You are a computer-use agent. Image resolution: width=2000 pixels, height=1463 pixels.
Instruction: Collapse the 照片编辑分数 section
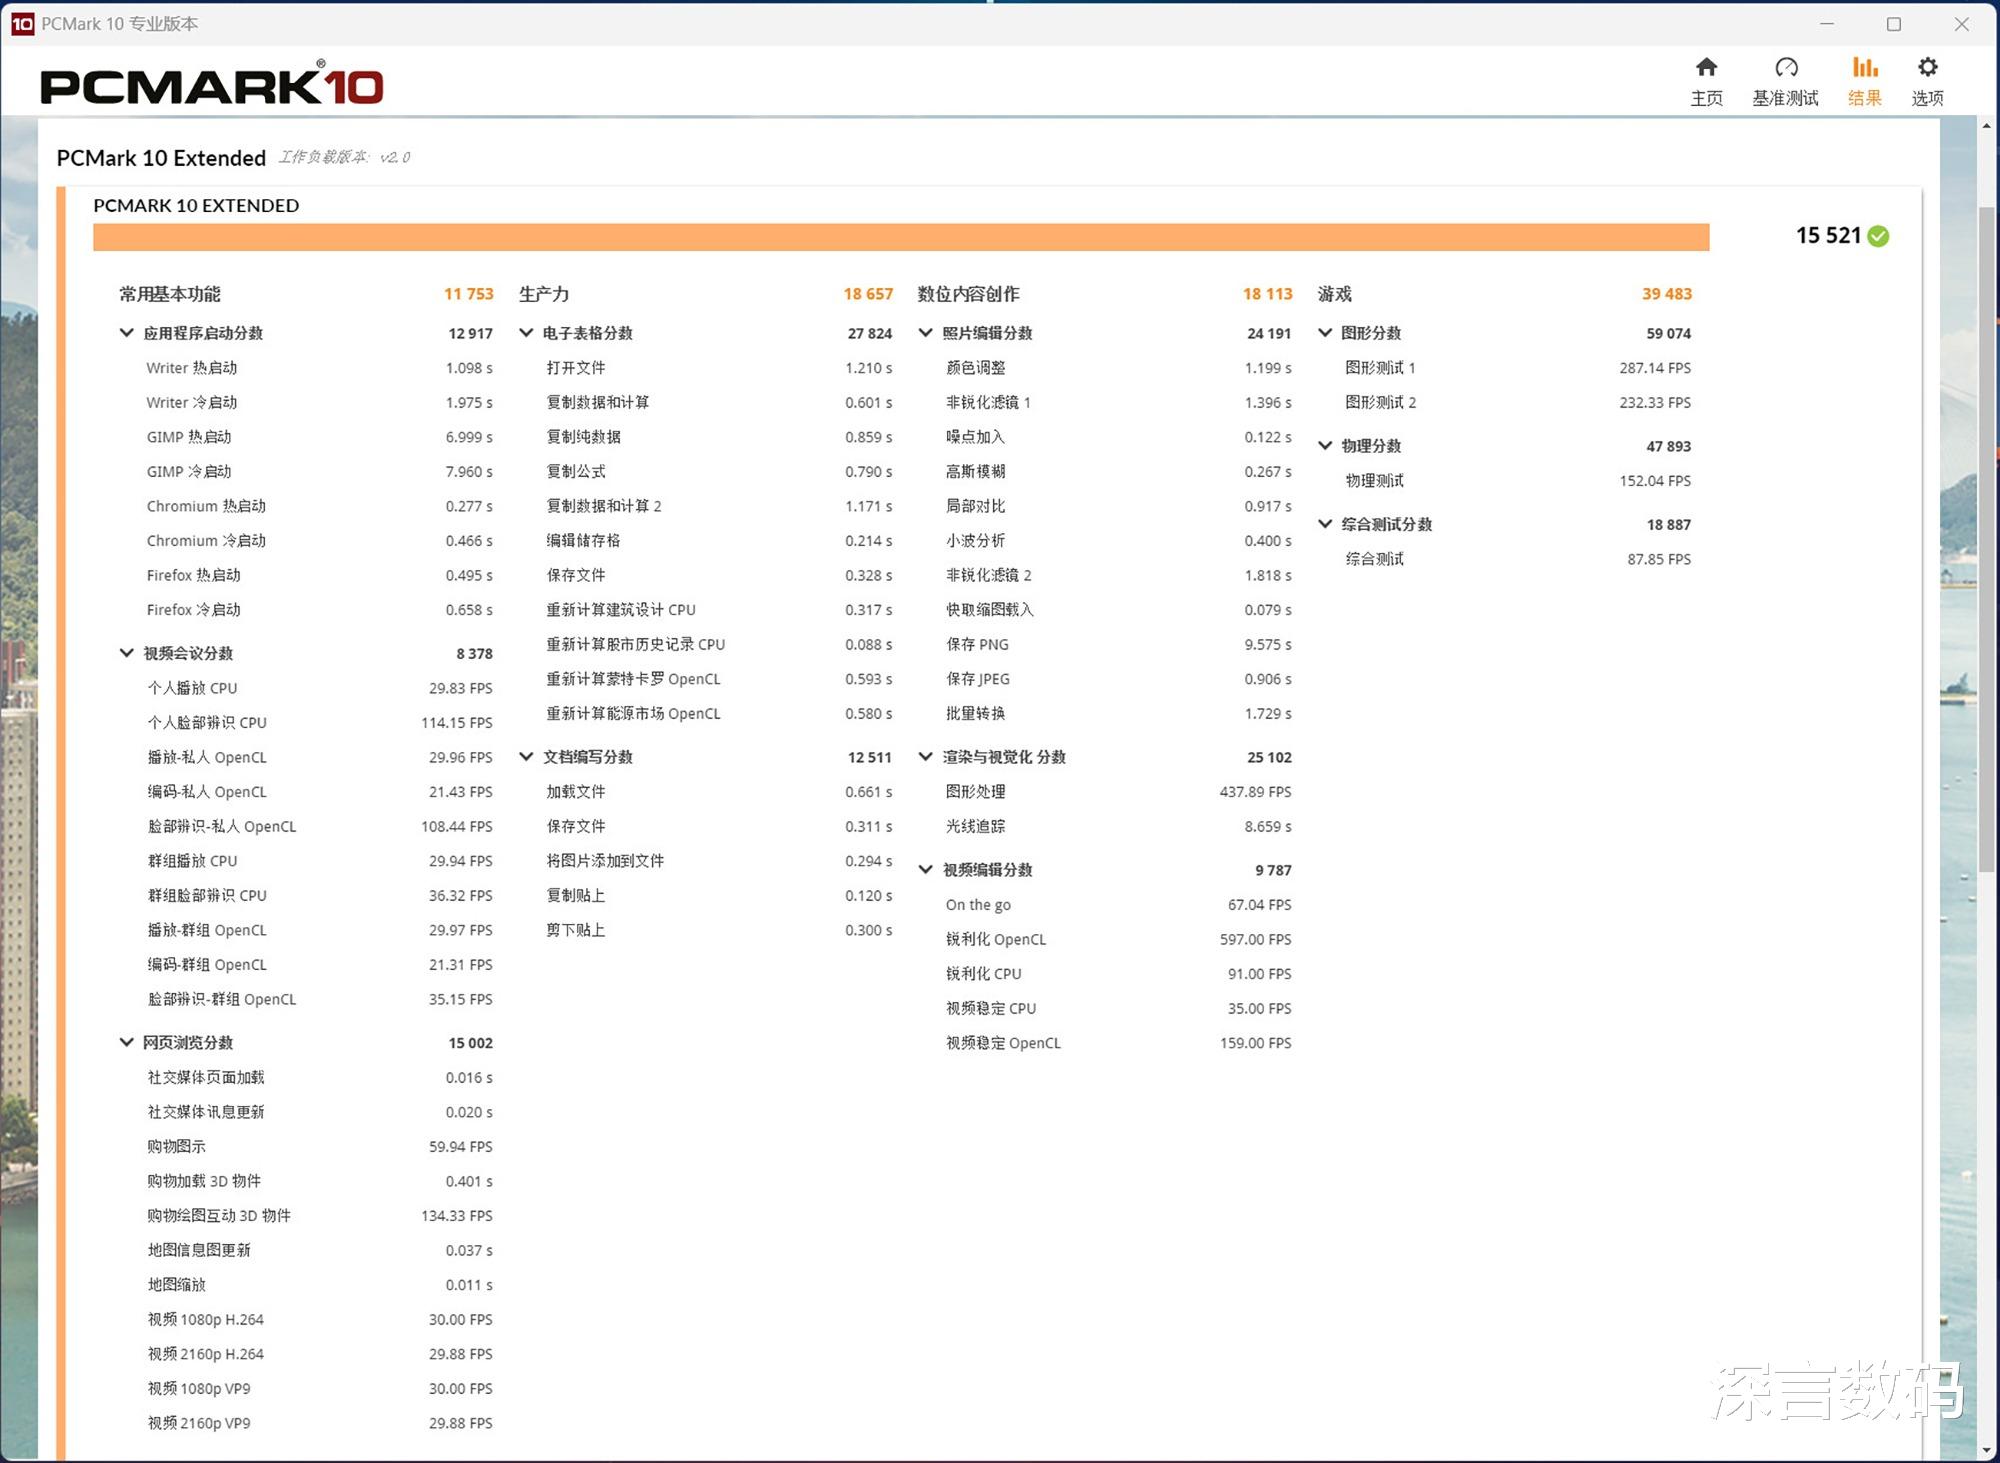[x=926, y=333]
